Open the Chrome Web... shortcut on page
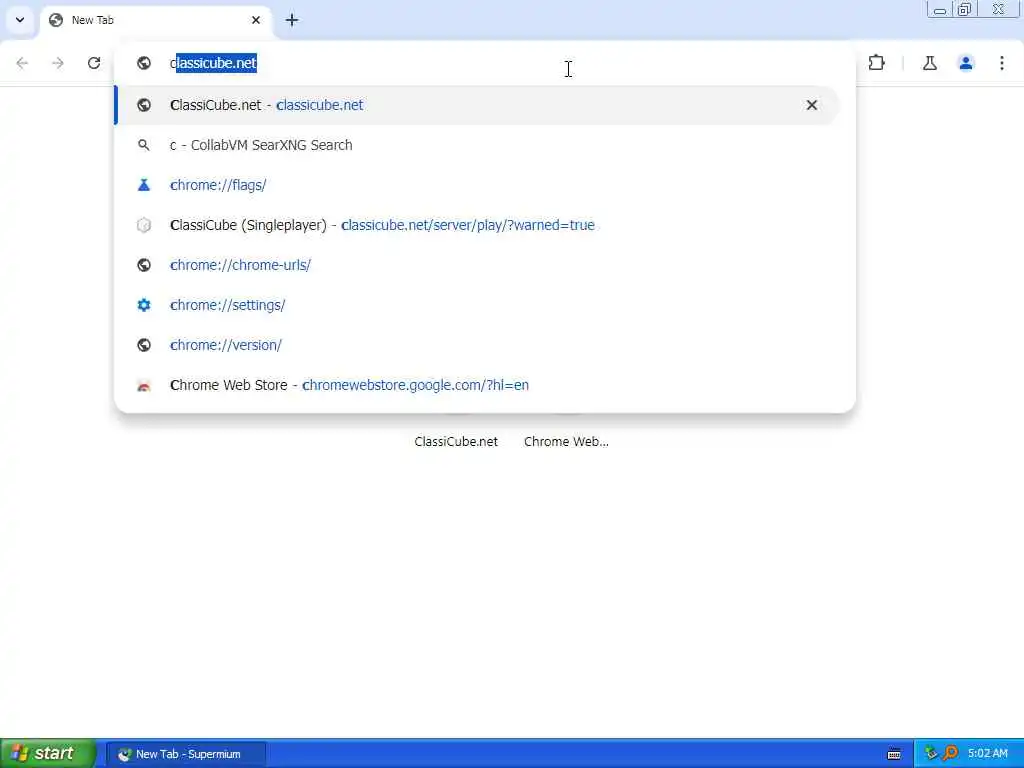1024x768 pixels. (x=566, y=441)
